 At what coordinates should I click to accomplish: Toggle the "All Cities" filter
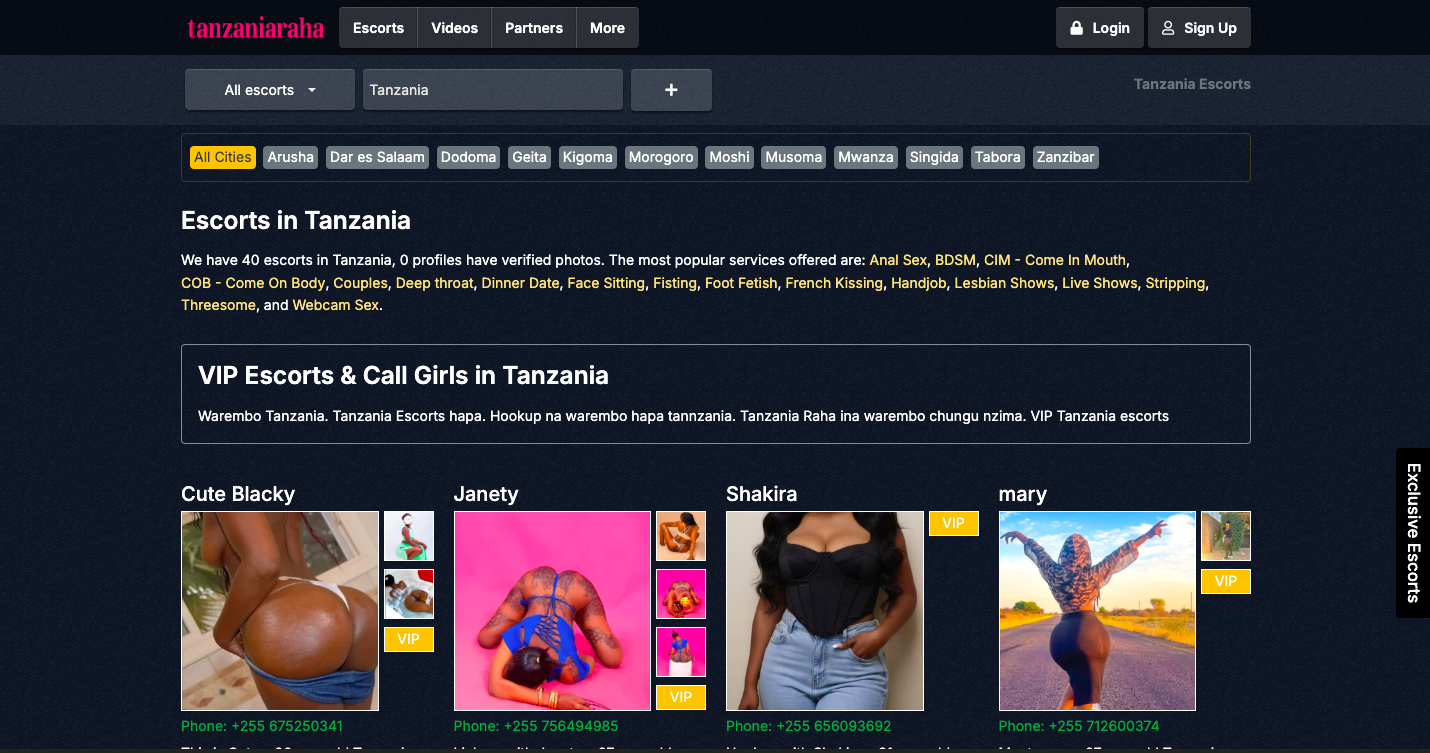tap(222, 157)
